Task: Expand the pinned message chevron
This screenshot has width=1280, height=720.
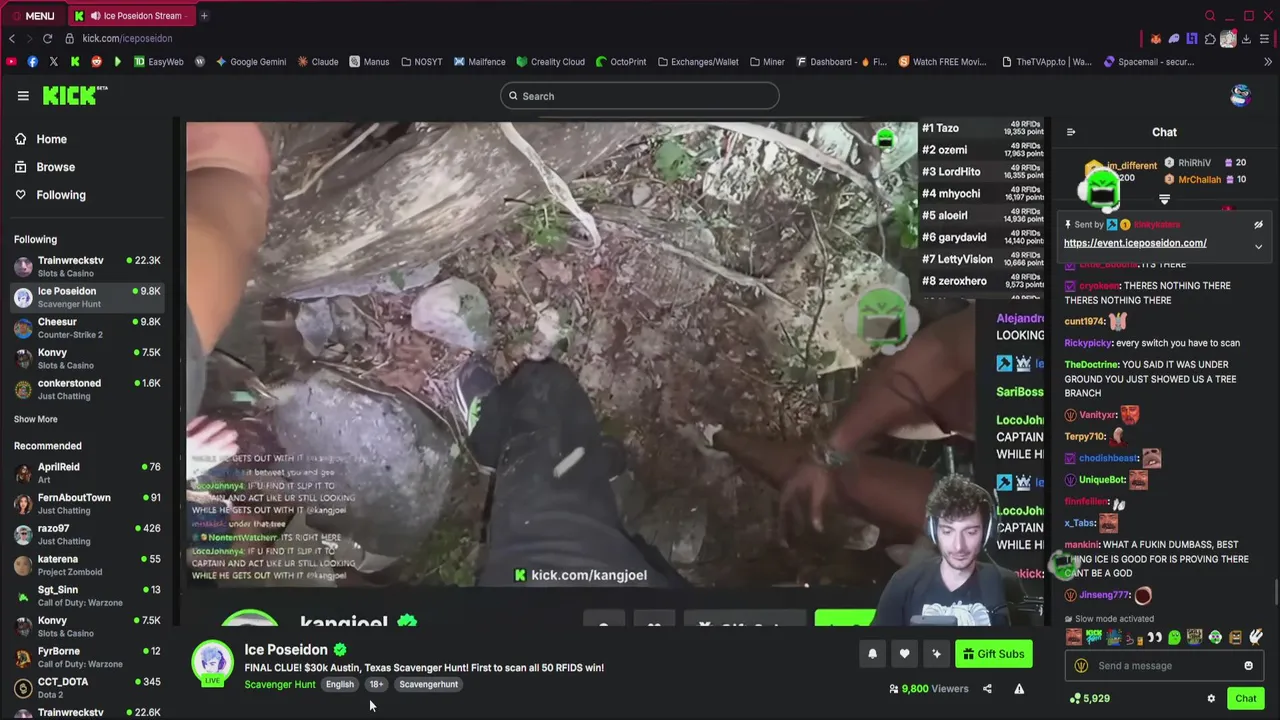Action: coord(1258,246)
